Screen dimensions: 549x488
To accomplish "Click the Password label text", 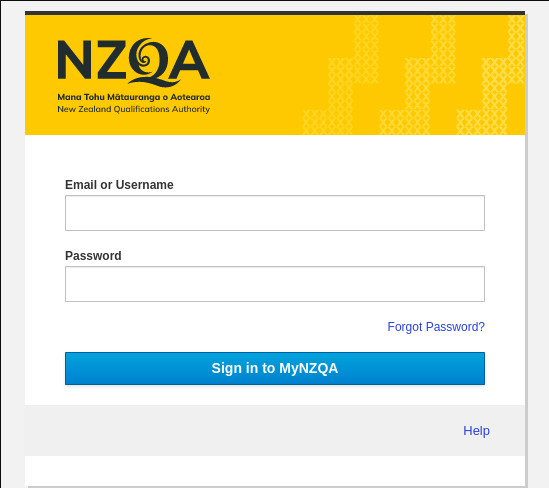I will (x=93, y=256).
